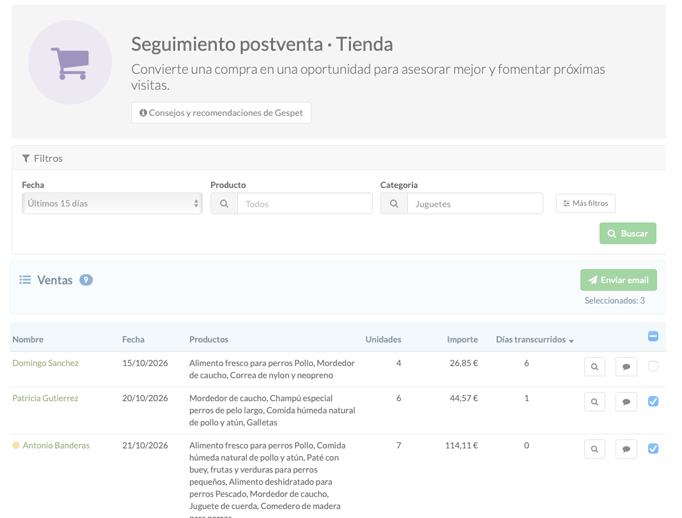
Task: Open Consejos y recomendaciones de Gespet
Action: [x=221, y=113]
